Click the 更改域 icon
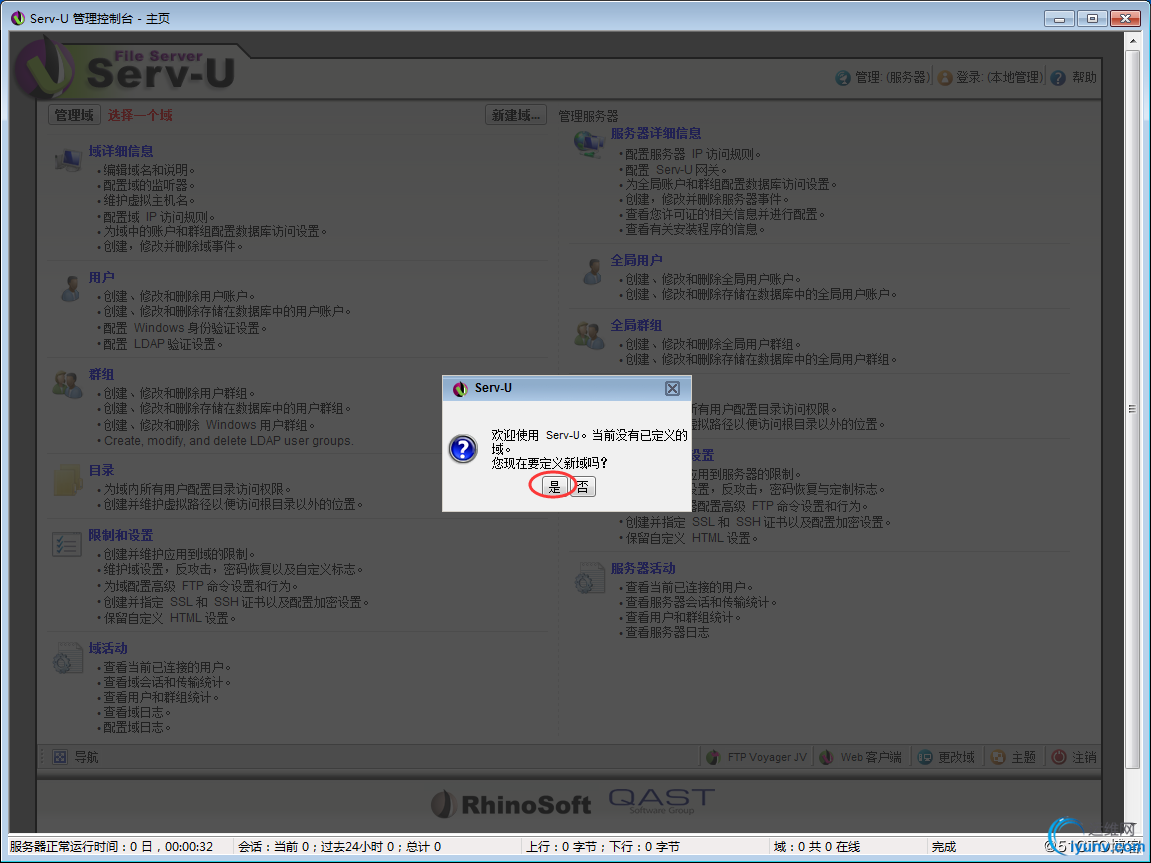Screen dimensions: 1151x863 pyautogui.click(x=925, y=757)
